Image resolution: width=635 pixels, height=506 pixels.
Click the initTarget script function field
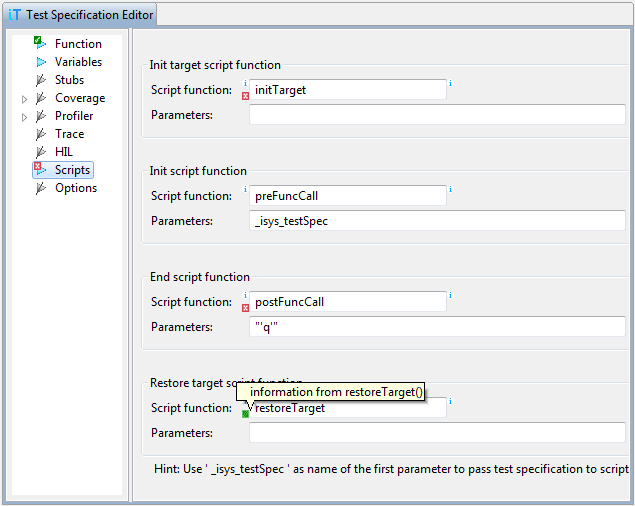(346, 90)
